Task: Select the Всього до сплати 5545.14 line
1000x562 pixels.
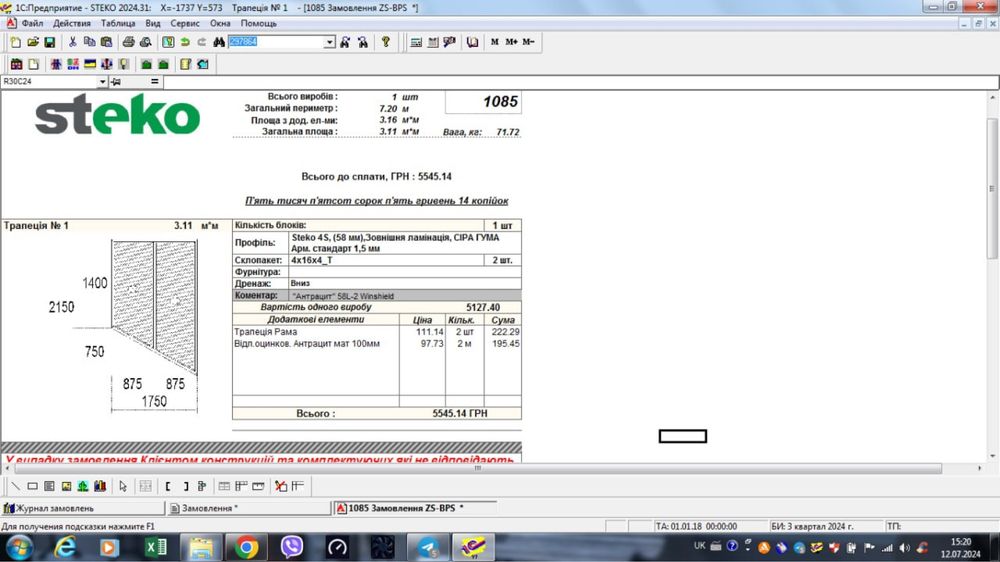Action: pyautogui.click(x=376, y=177)
